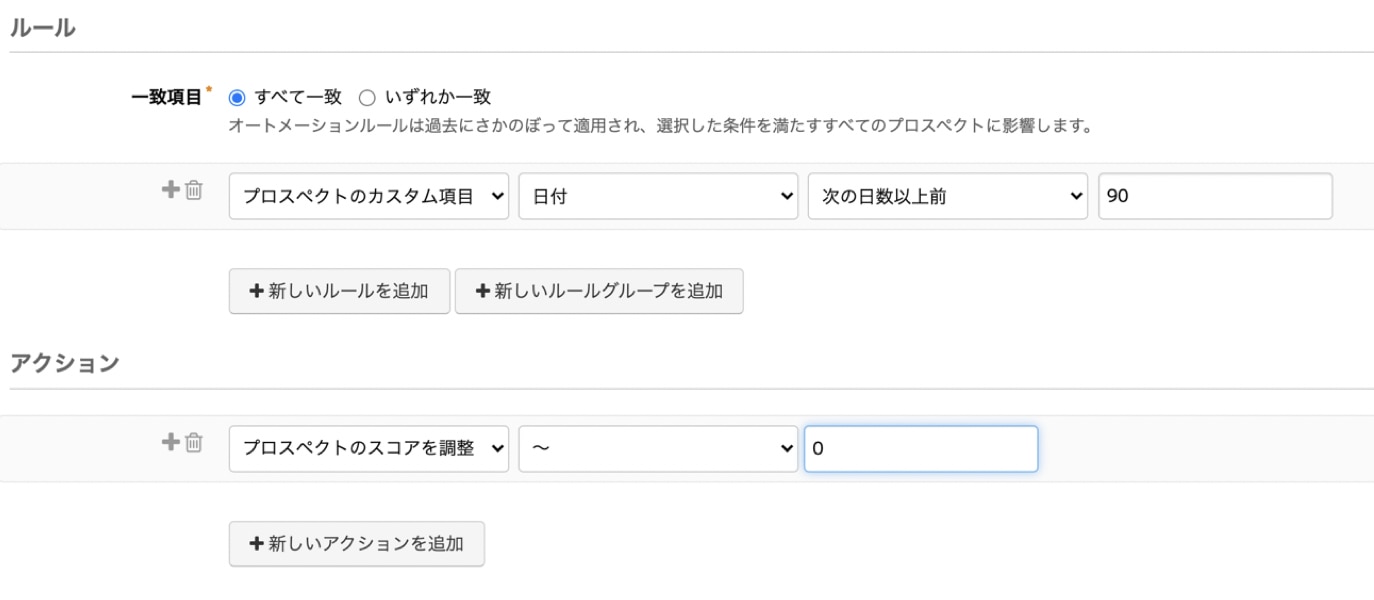Viewport: 1374px width, 600px height.
Task: Open the 次の日数以上前 operator dropdown
Action: point(948,196)
